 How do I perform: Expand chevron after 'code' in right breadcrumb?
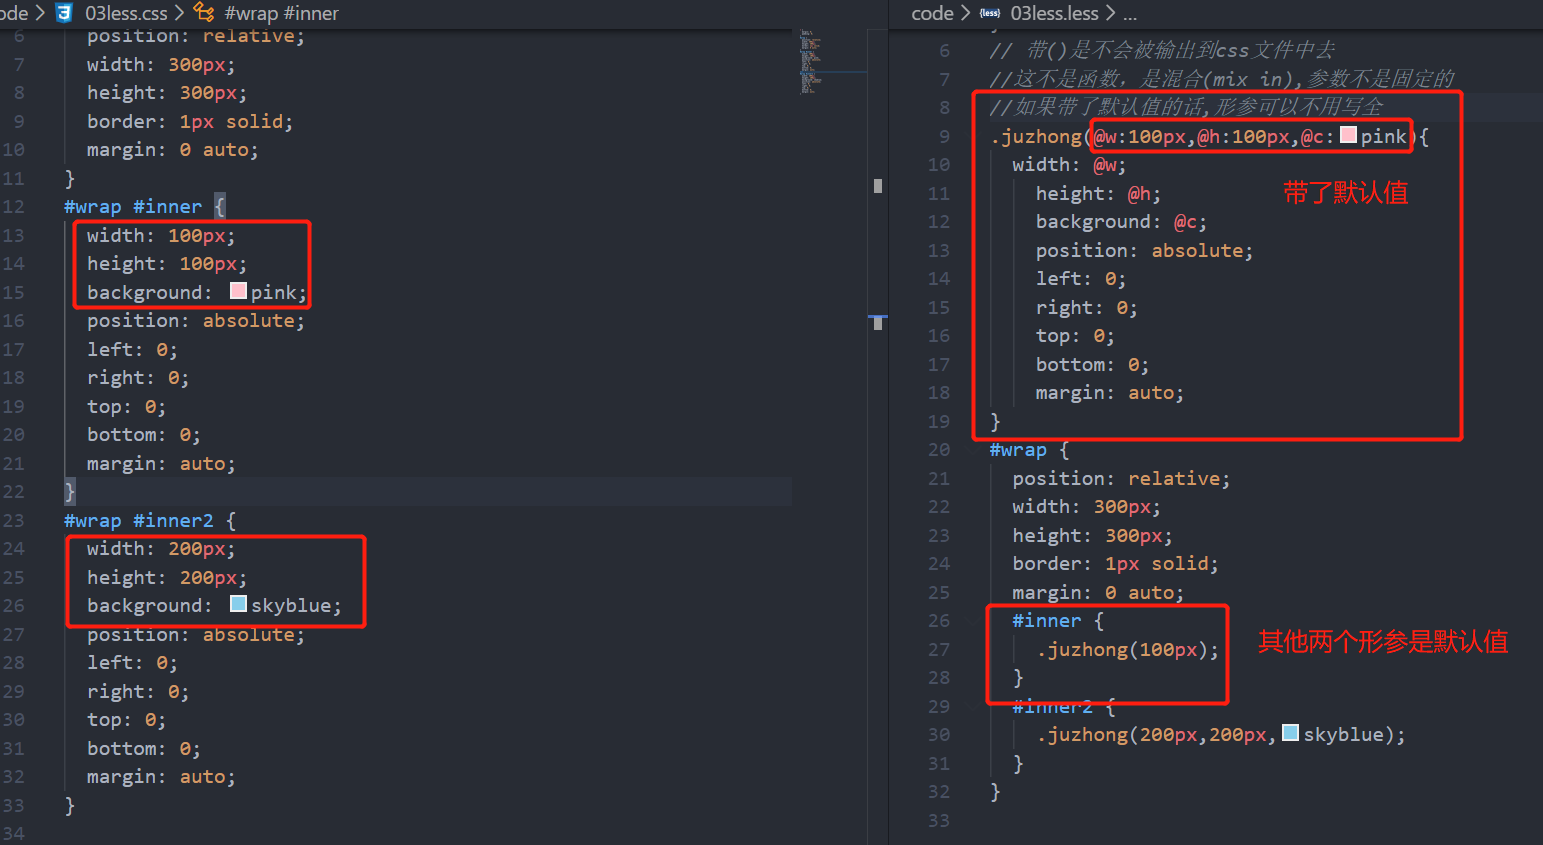click(x=966, y=13)
